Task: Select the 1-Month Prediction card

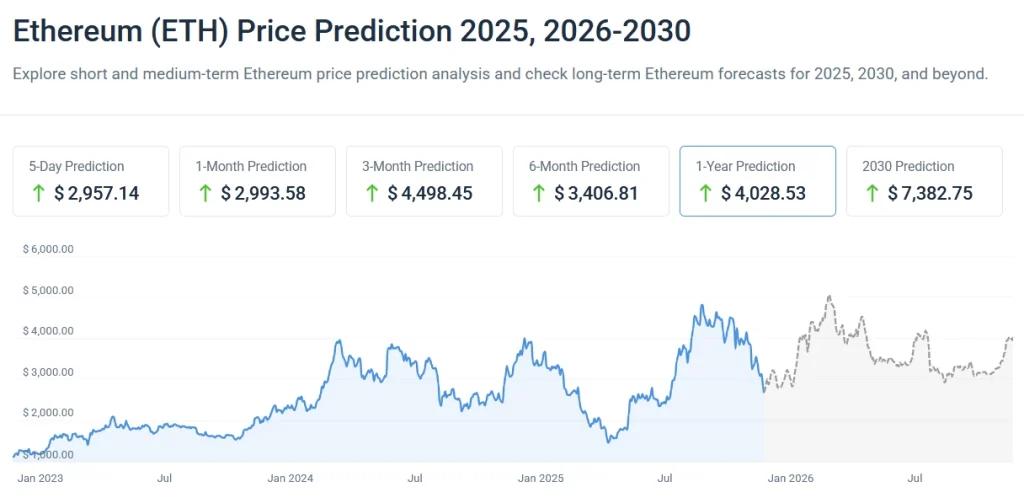Action: pyautogui.click(x=257, y=181)
